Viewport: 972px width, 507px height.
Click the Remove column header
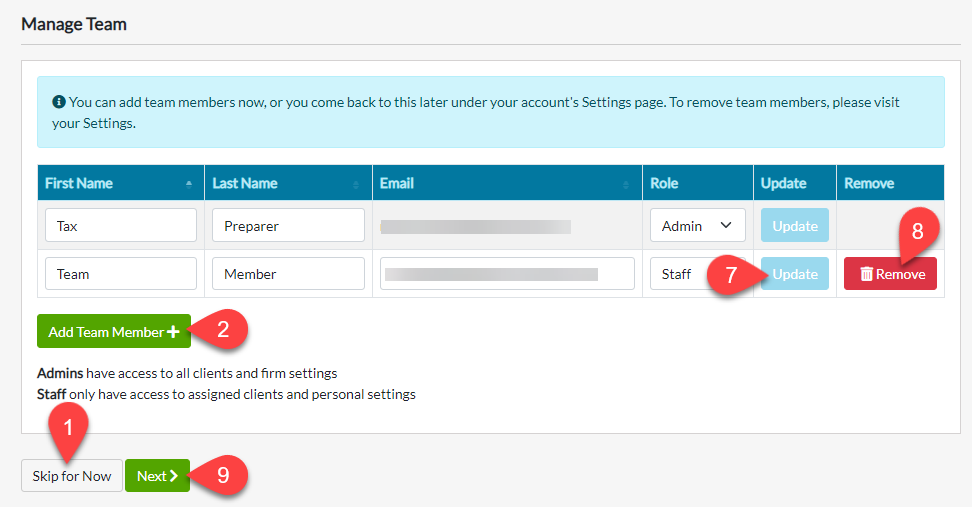click(890, 183)
